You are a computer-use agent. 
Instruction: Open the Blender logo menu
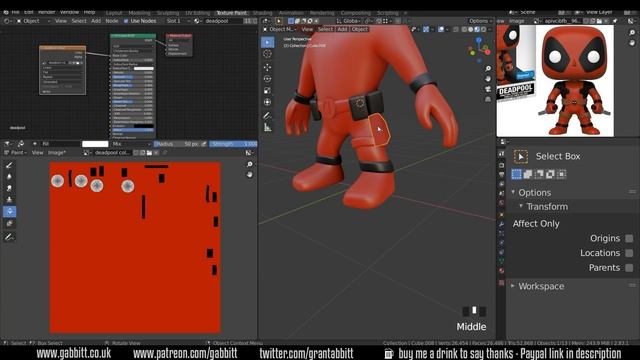coord(6,12)
